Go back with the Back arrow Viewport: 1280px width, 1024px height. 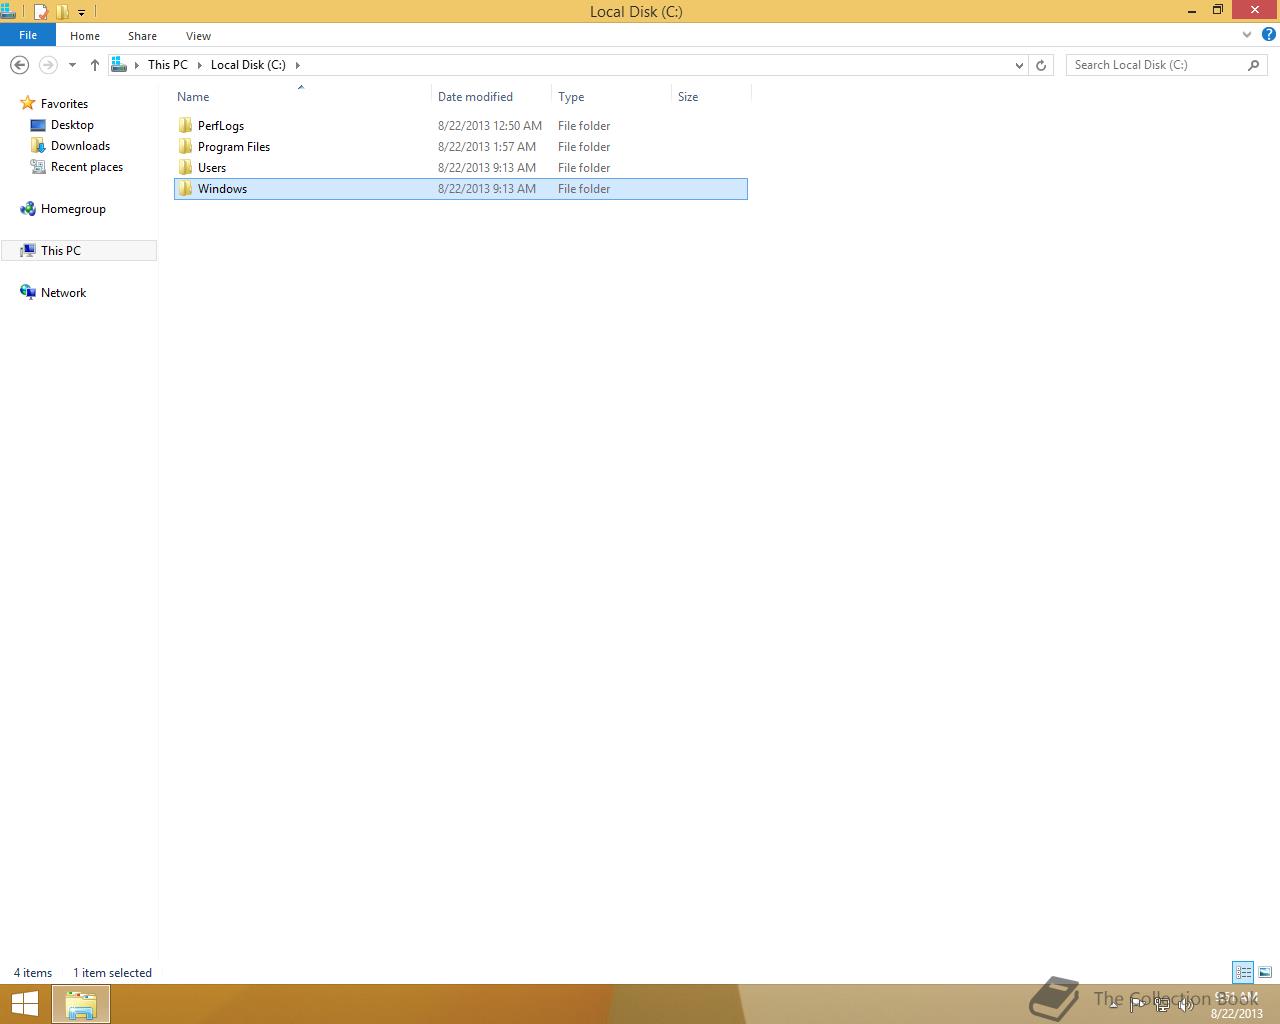pos(19,65)
